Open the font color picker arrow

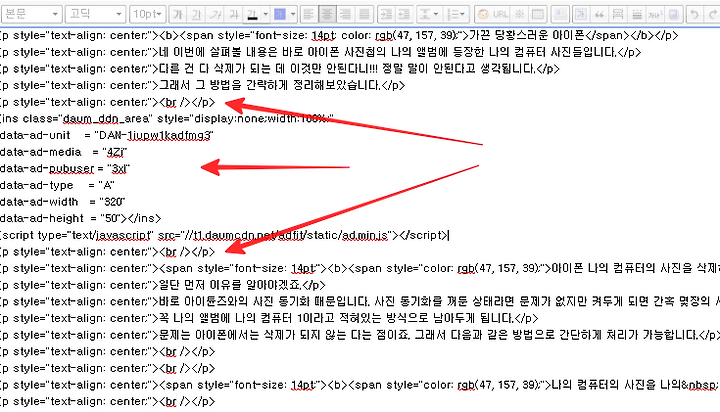pyautogui.click(x=265, y=14)
